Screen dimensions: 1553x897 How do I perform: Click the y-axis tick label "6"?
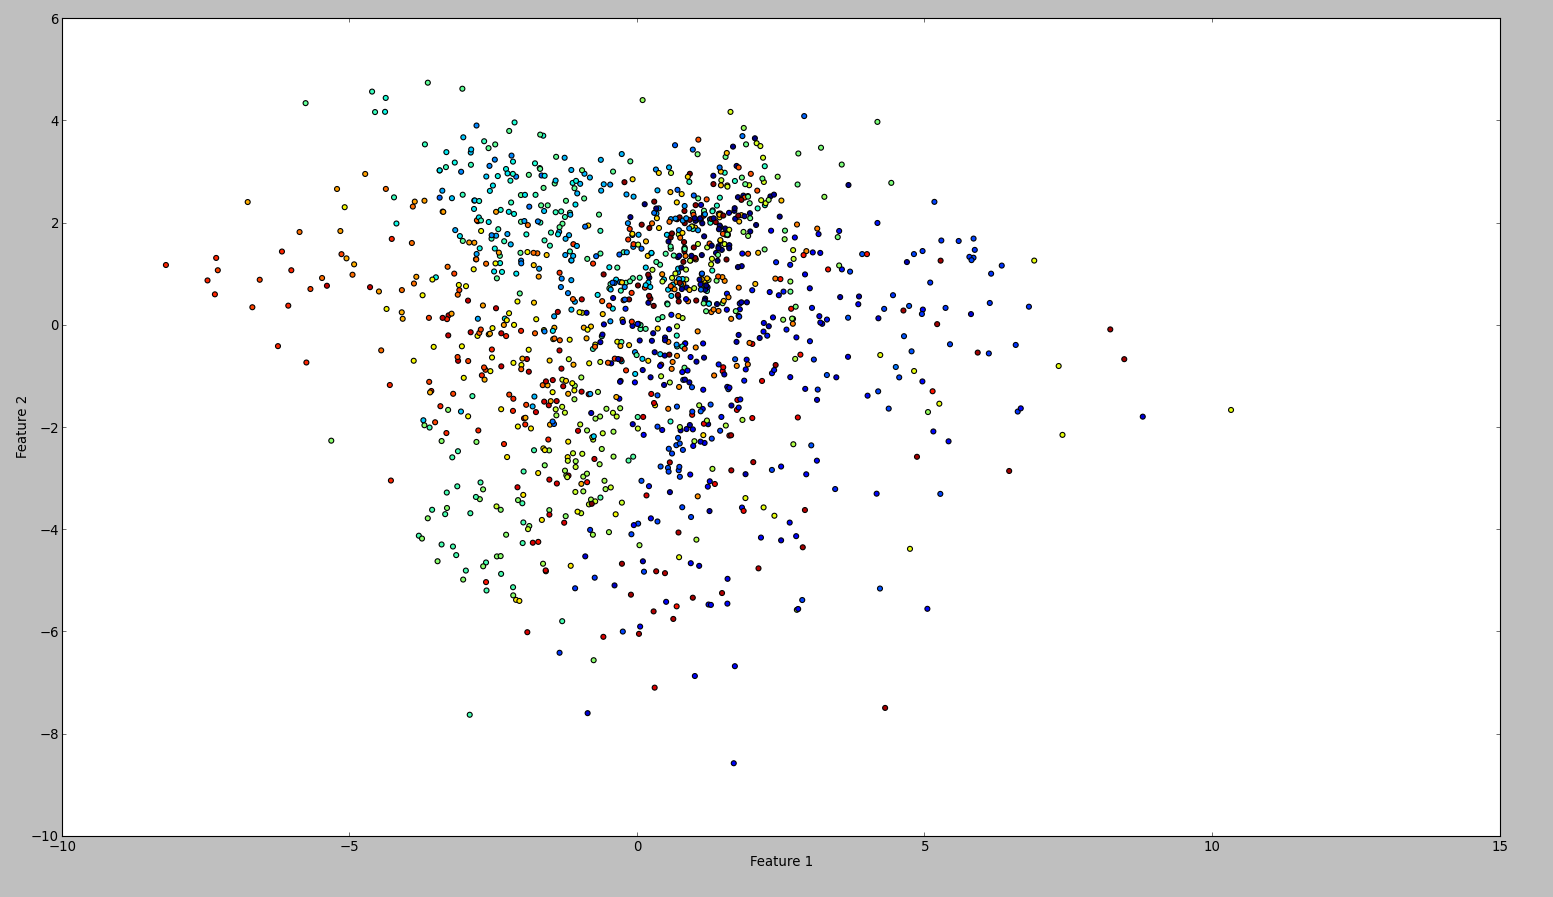click(x=53, y=19)
